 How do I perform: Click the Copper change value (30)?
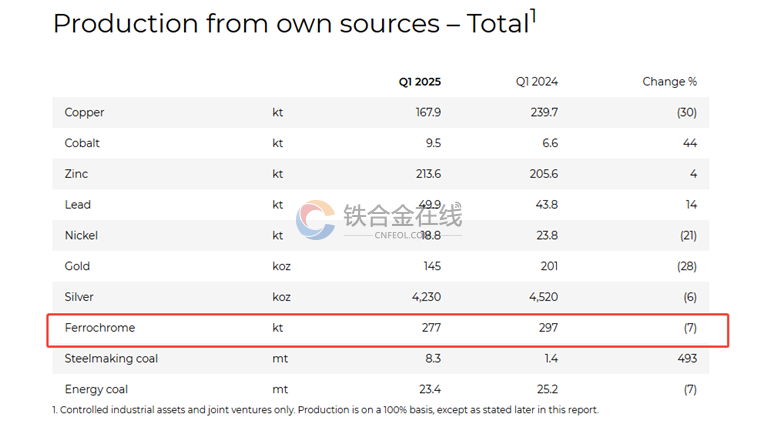click(687, 112)
